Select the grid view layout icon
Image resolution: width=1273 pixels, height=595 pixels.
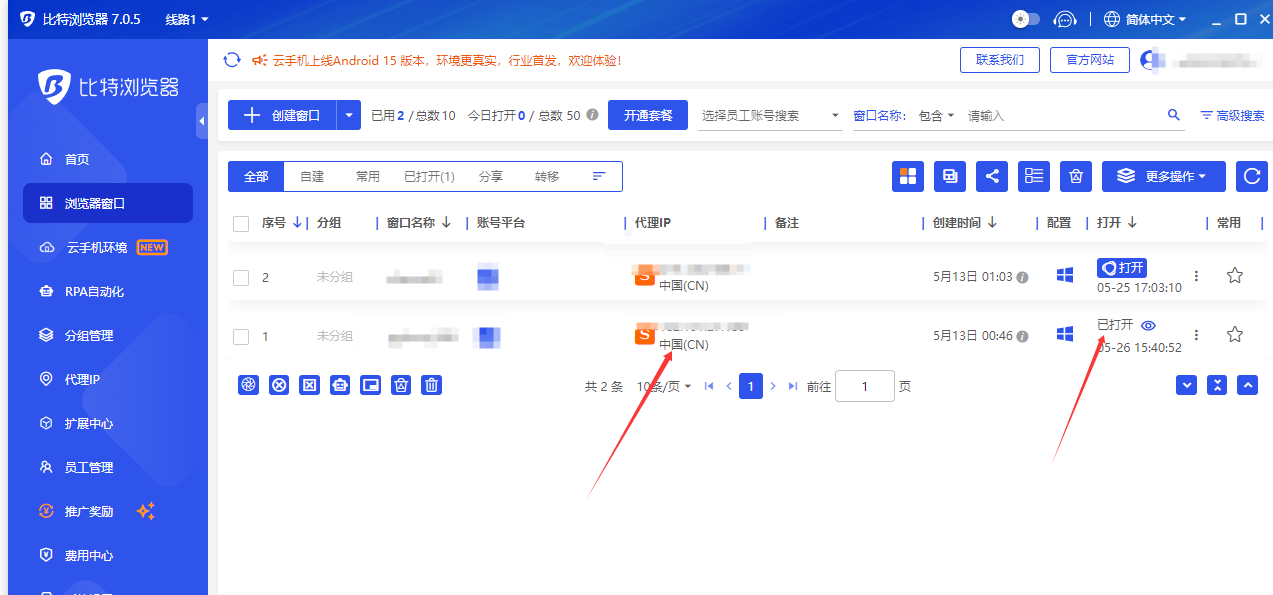[908, 176]
